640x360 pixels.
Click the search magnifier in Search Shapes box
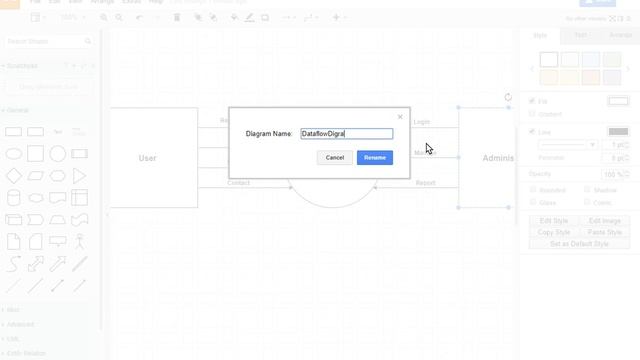88,41
